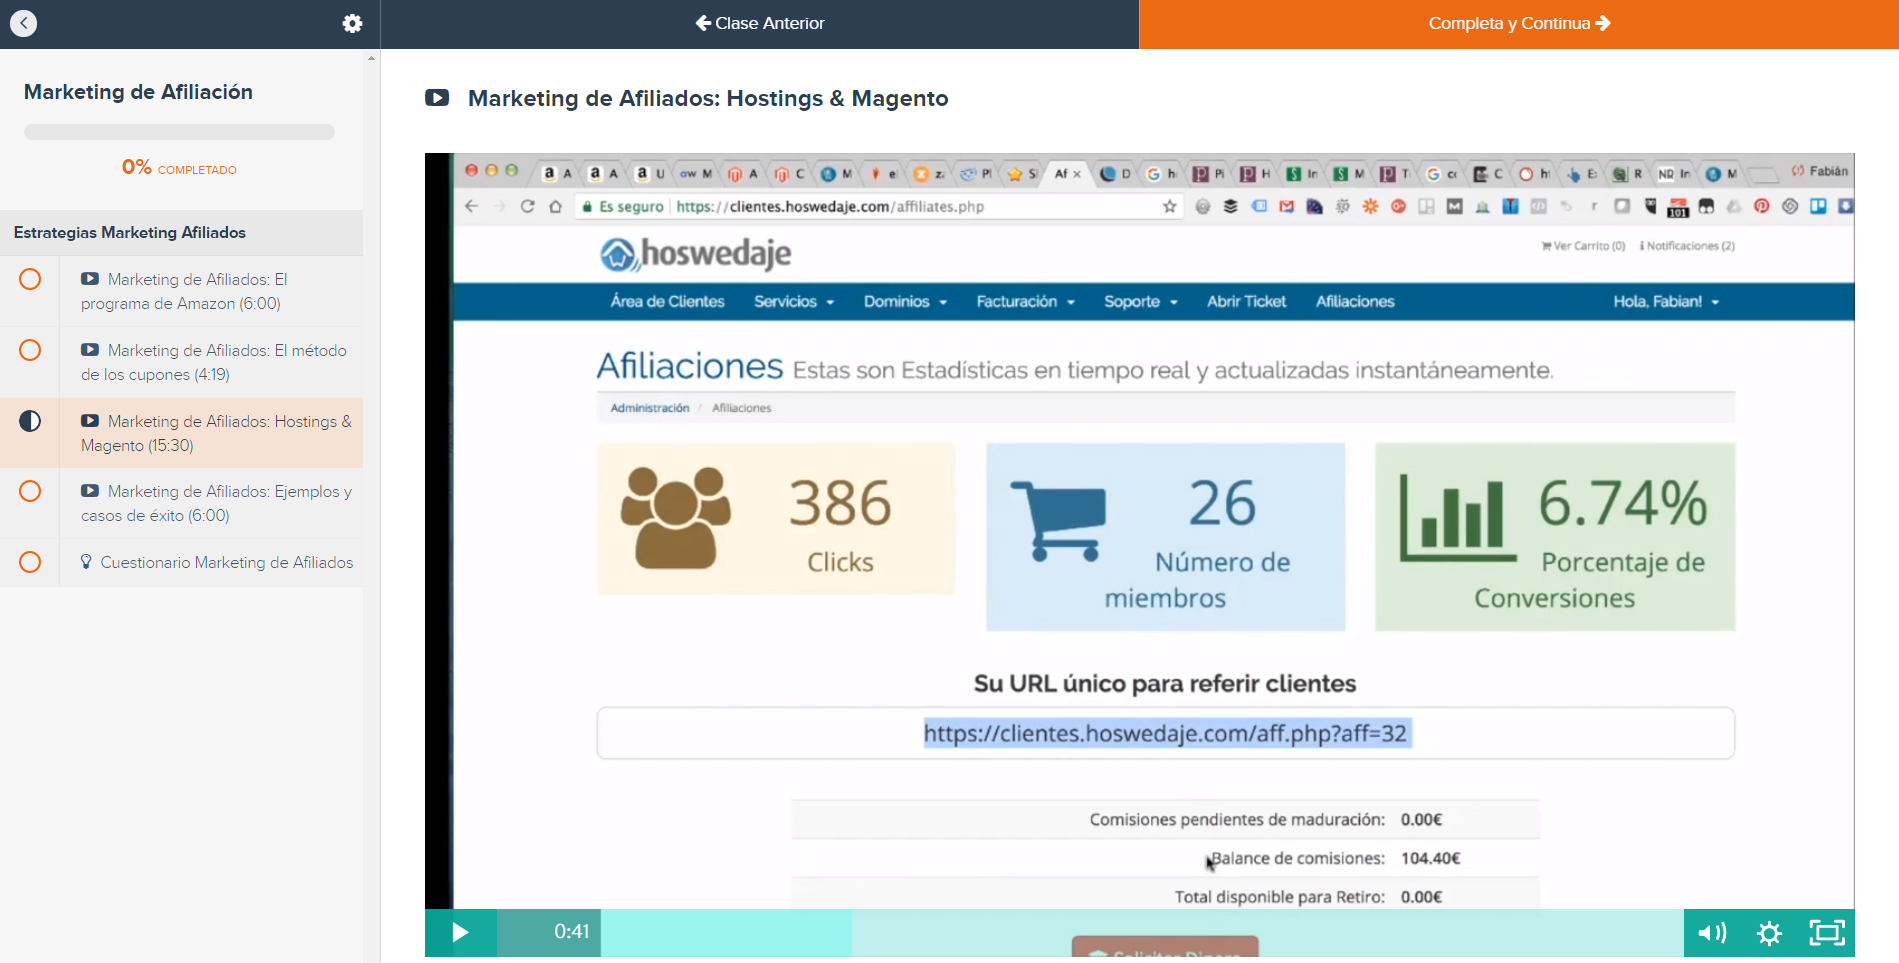Click browser back arrow in video
Screen dimensions: 1899x963
coord(472,206)
